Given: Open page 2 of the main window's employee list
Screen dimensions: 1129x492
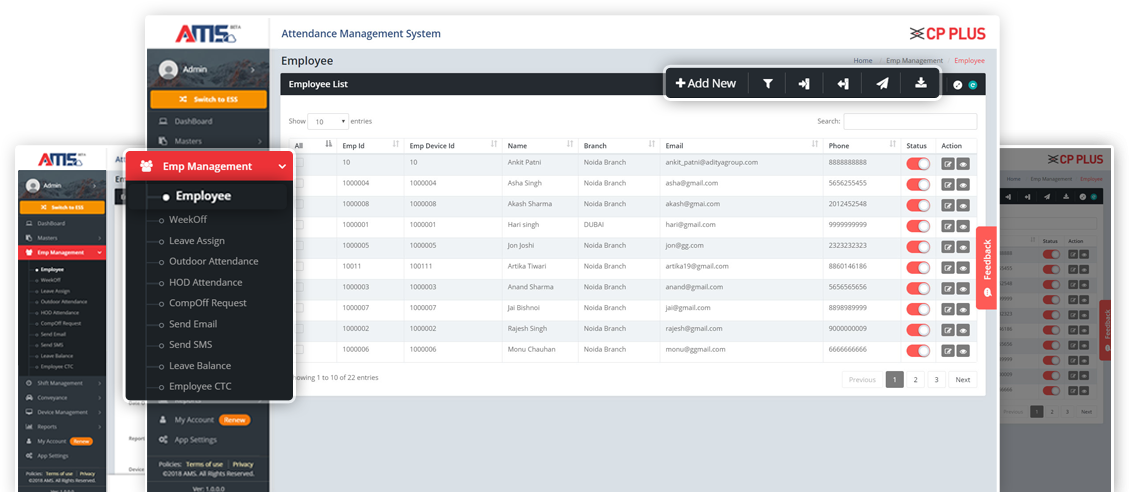Looking at the screenshot, I should [x=915, y=380].
